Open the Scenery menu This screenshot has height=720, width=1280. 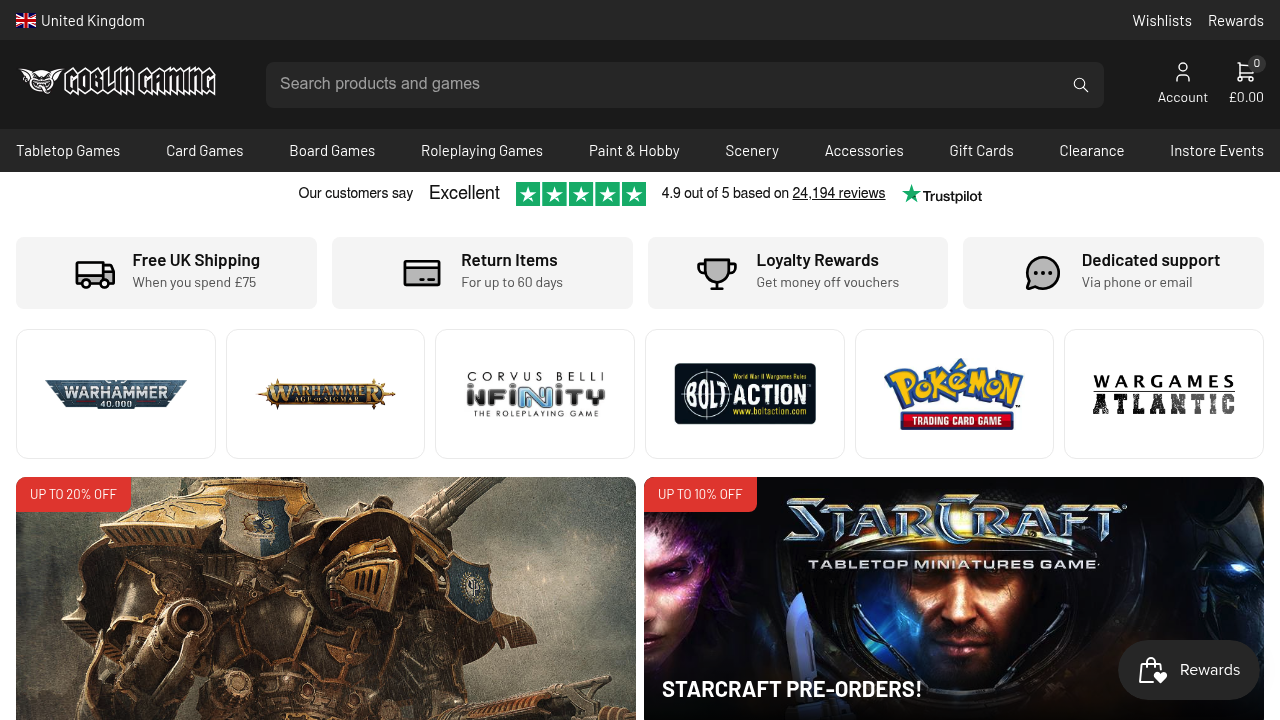point(752,151)
